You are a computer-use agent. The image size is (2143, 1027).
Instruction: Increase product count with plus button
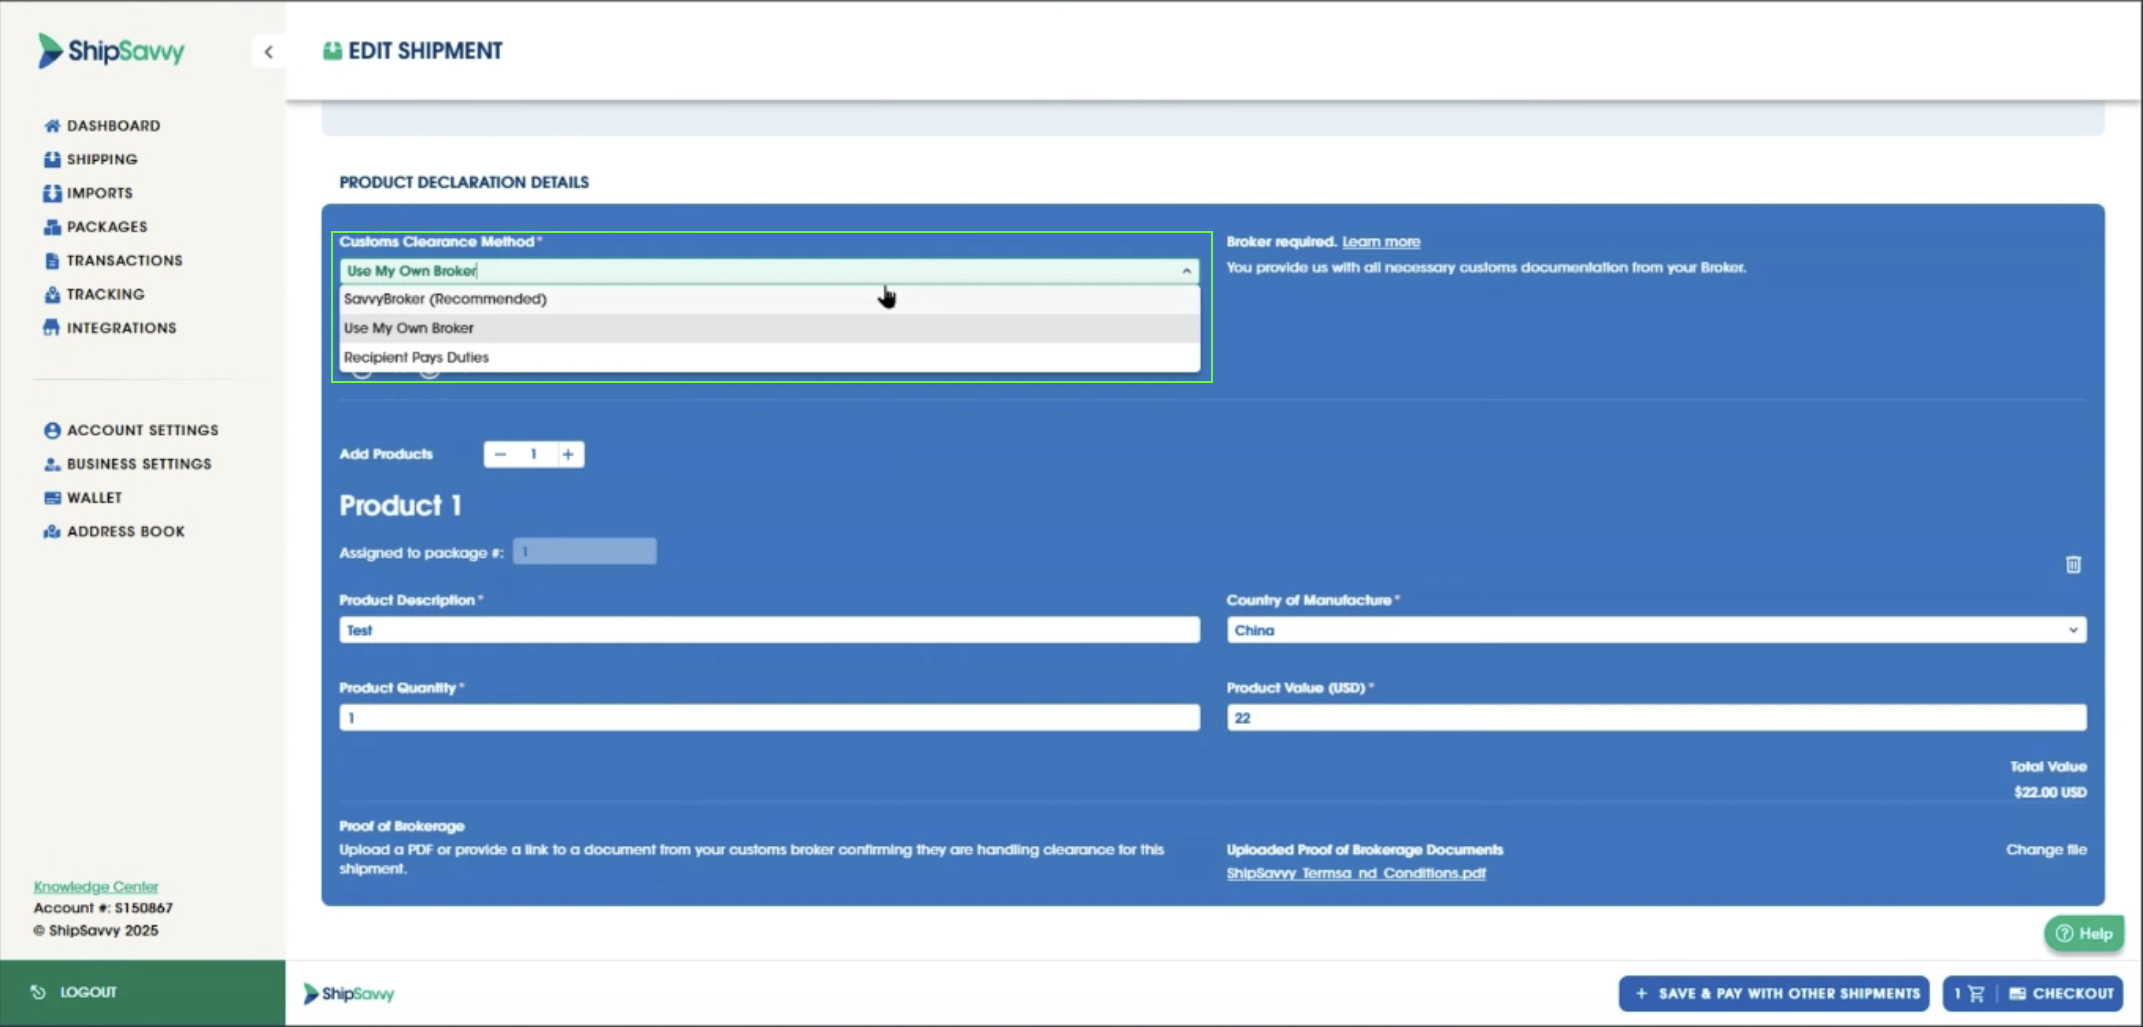568,454
